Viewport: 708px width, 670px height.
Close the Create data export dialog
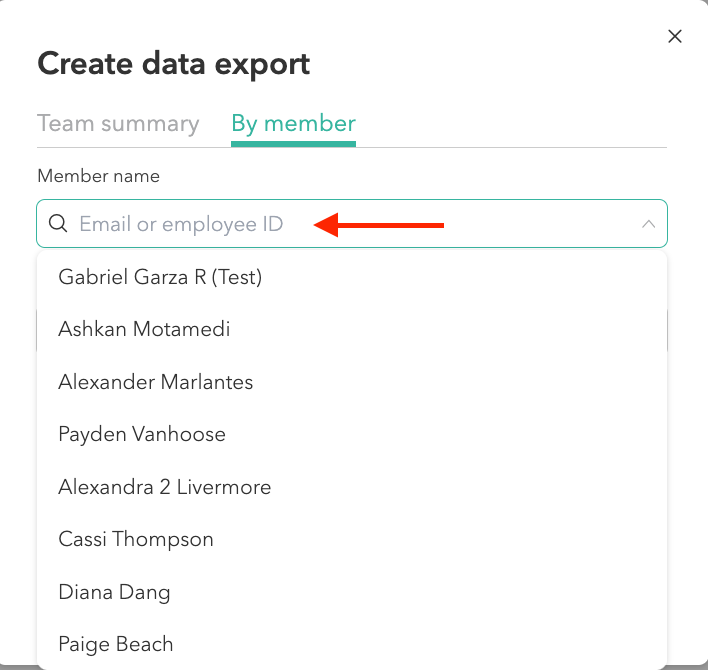tap(675, 37)
